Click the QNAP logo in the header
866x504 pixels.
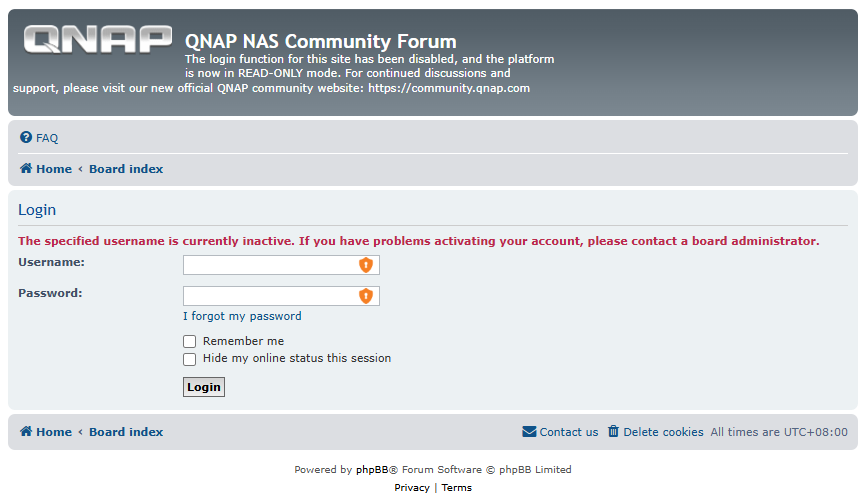[98, 40]
